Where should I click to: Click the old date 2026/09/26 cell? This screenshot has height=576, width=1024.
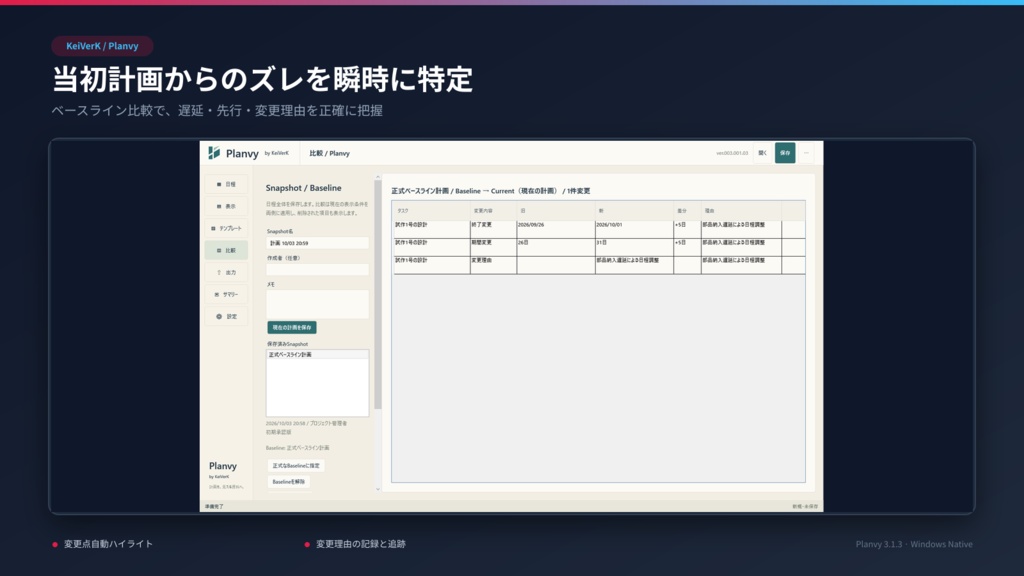pyautogui.click(x=556, y=229)
